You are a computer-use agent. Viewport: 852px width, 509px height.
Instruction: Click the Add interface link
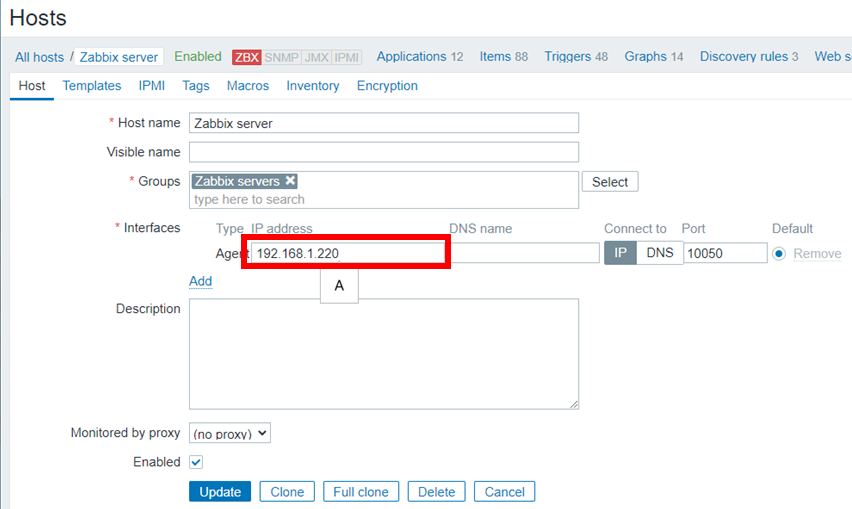point(201,281)
